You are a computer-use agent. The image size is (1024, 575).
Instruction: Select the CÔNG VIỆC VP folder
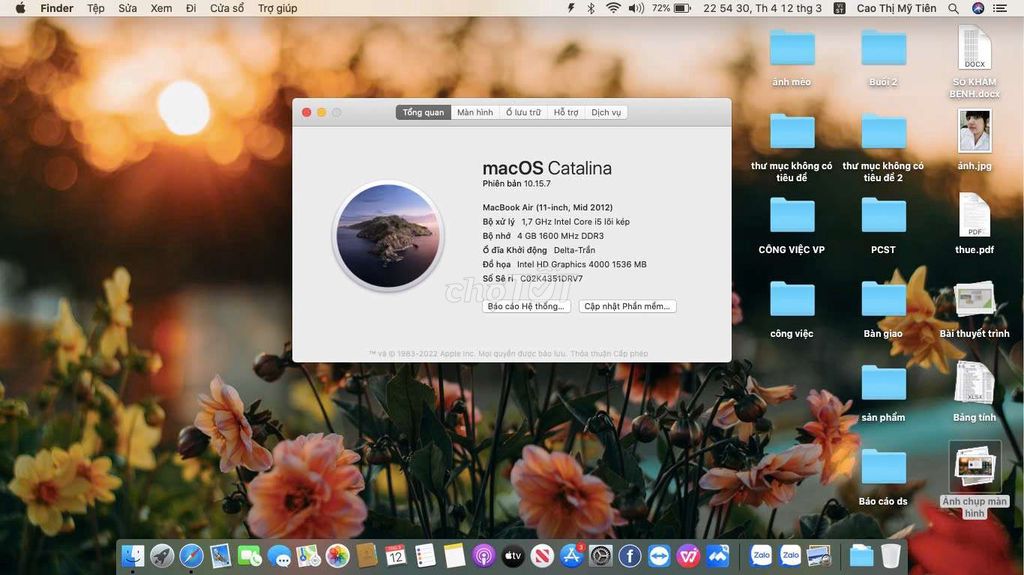[x=792, y=225]
